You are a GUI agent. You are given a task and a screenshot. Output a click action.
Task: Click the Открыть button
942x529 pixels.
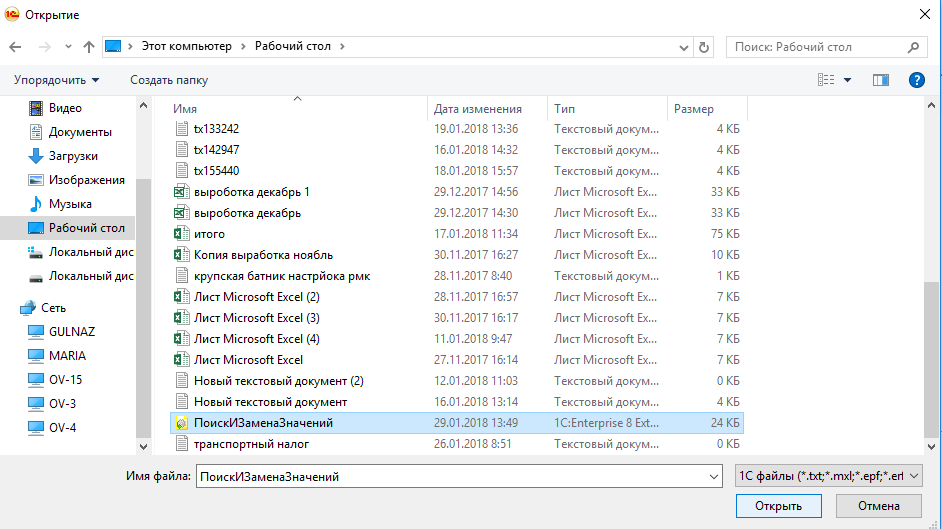(779, 506)
